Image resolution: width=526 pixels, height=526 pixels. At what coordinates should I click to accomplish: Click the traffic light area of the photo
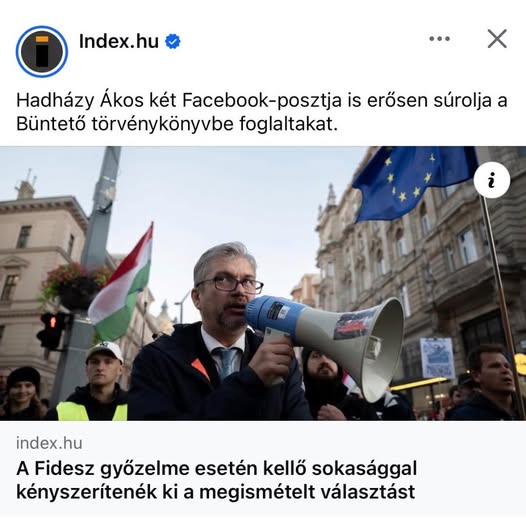coord(52,331)
